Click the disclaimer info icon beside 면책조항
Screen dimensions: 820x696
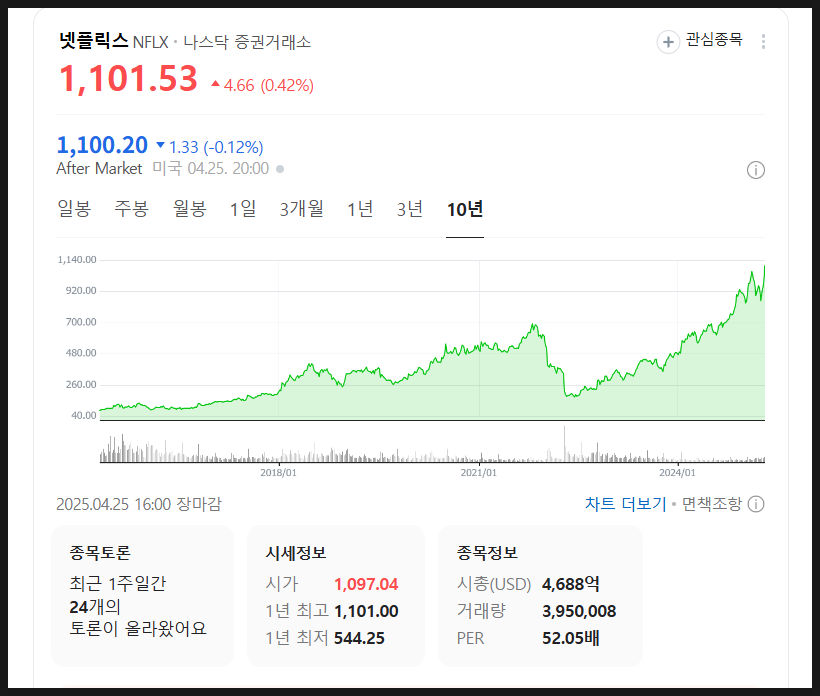click(x=756, y=504)
